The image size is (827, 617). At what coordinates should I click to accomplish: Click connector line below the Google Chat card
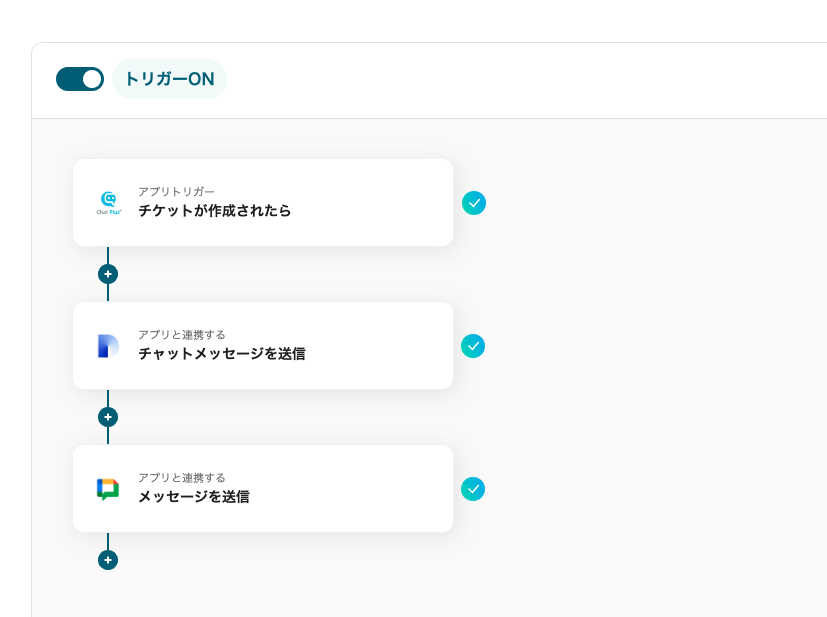click(108, 541)
